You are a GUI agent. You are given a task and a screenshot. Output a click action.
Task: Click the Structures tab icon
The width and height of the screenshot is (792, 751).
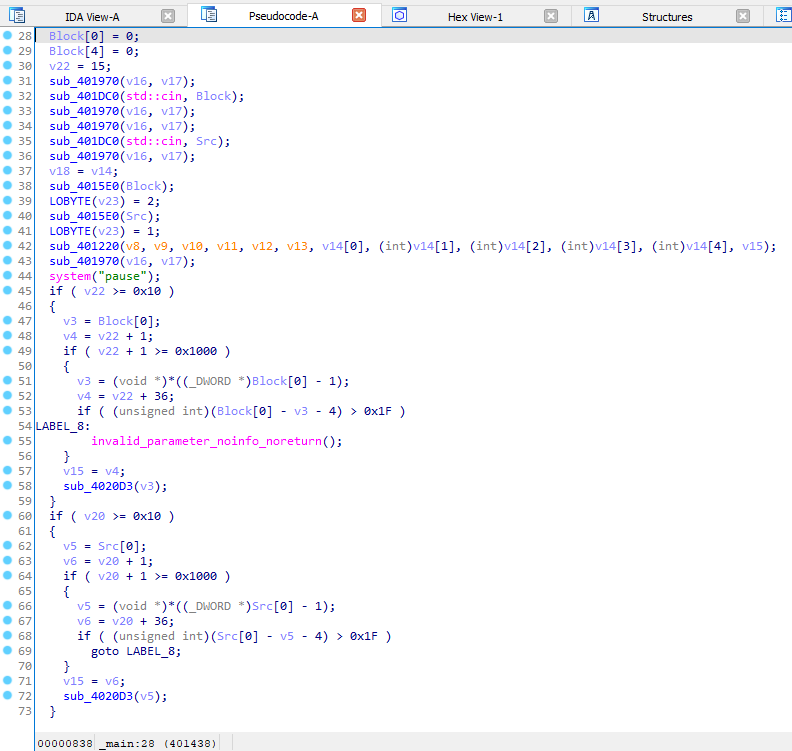coord(591,15)
